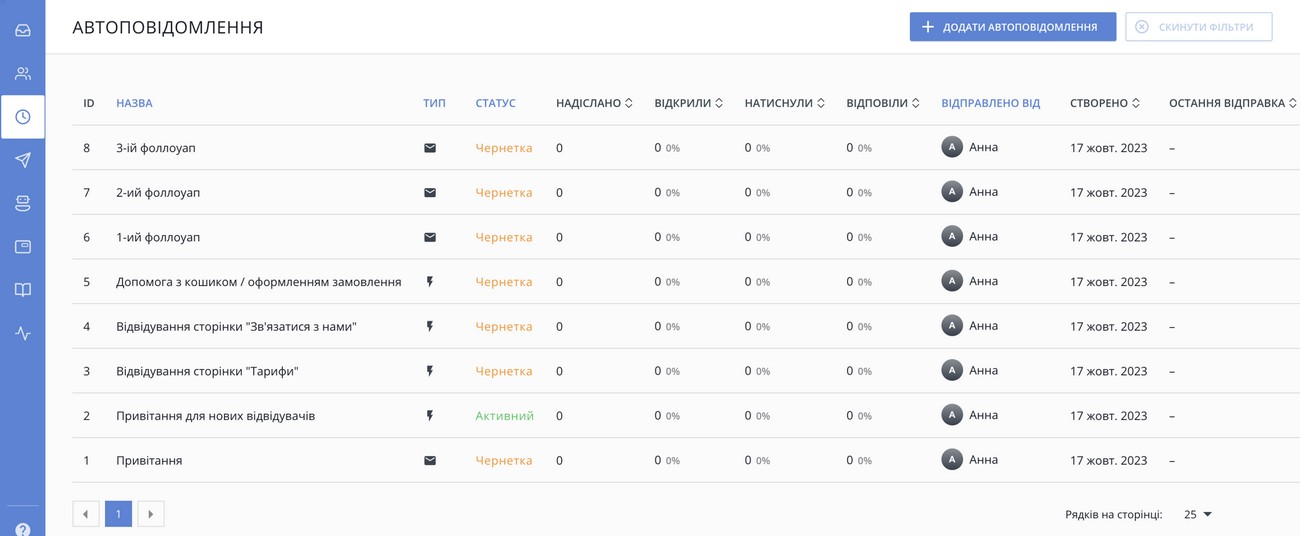Click lightning icon for Тарифи page row
The image size is (1300, 536).
coord(430,371)
